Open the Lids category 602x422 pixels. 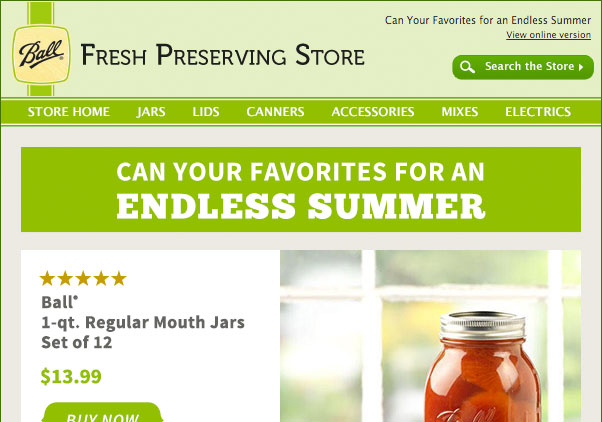coord(206,112)
